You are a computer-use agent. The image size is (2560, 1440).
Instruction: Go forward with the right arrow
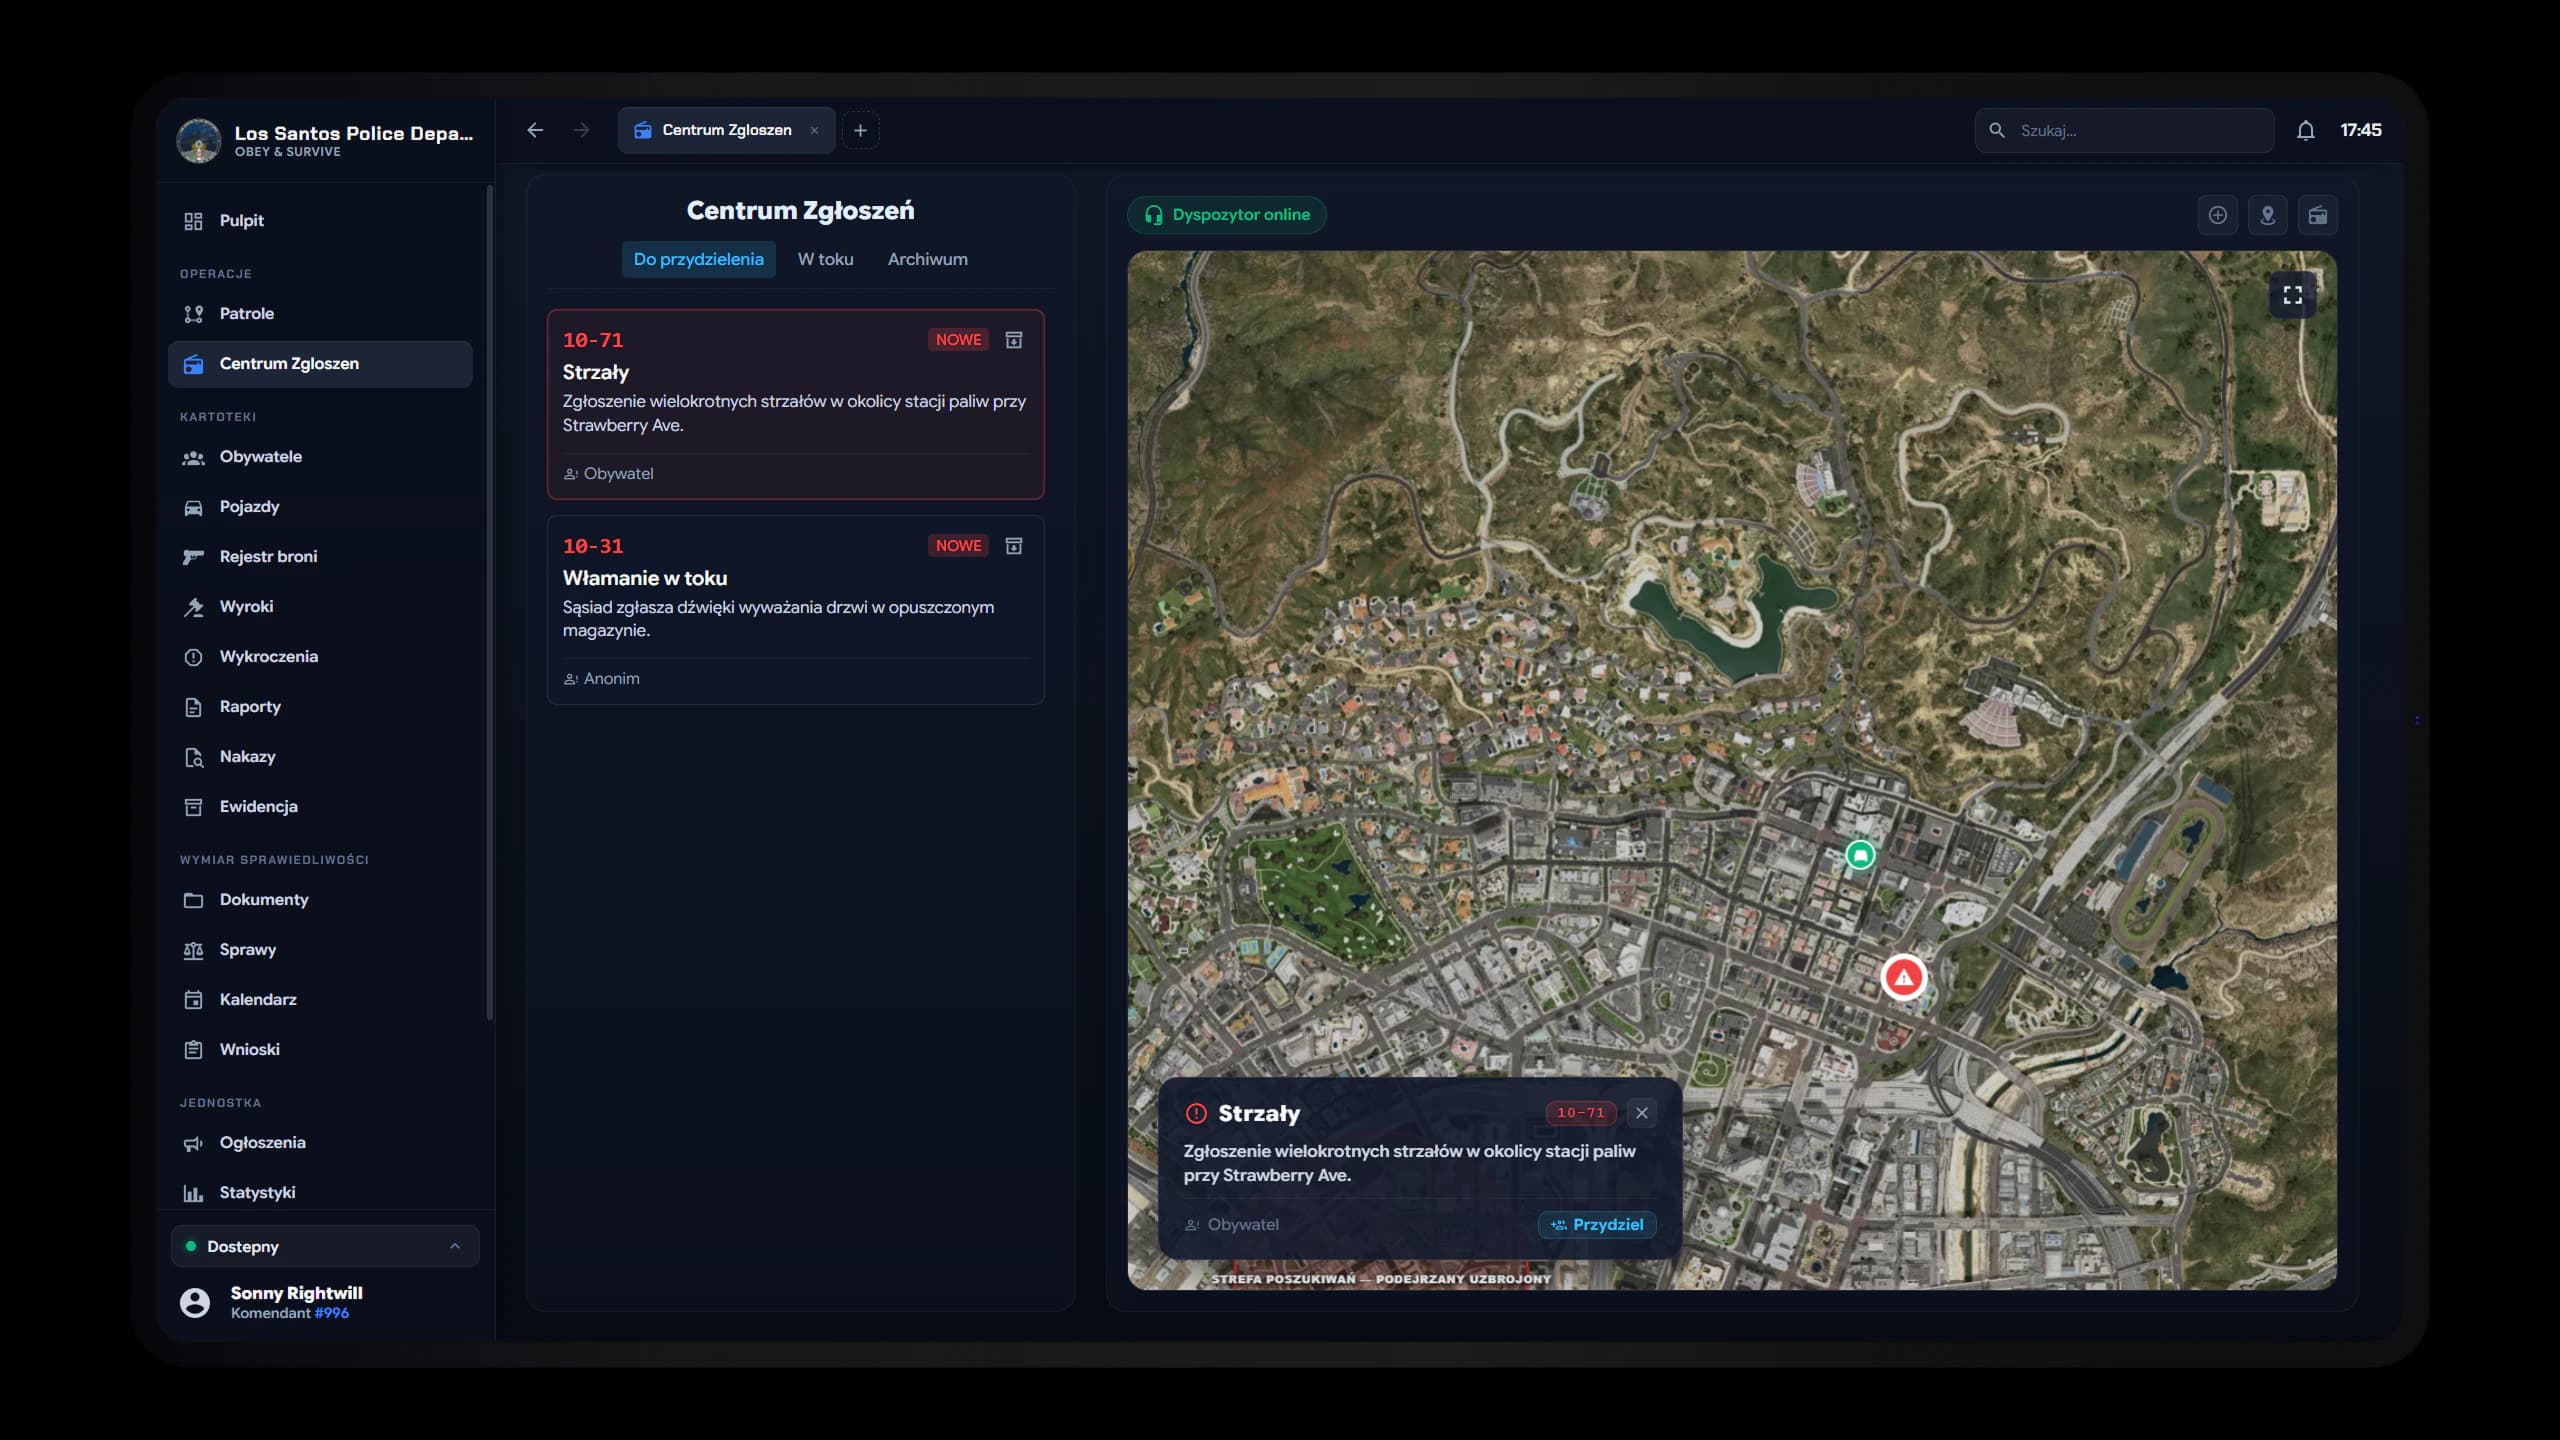tap(581, 130)
